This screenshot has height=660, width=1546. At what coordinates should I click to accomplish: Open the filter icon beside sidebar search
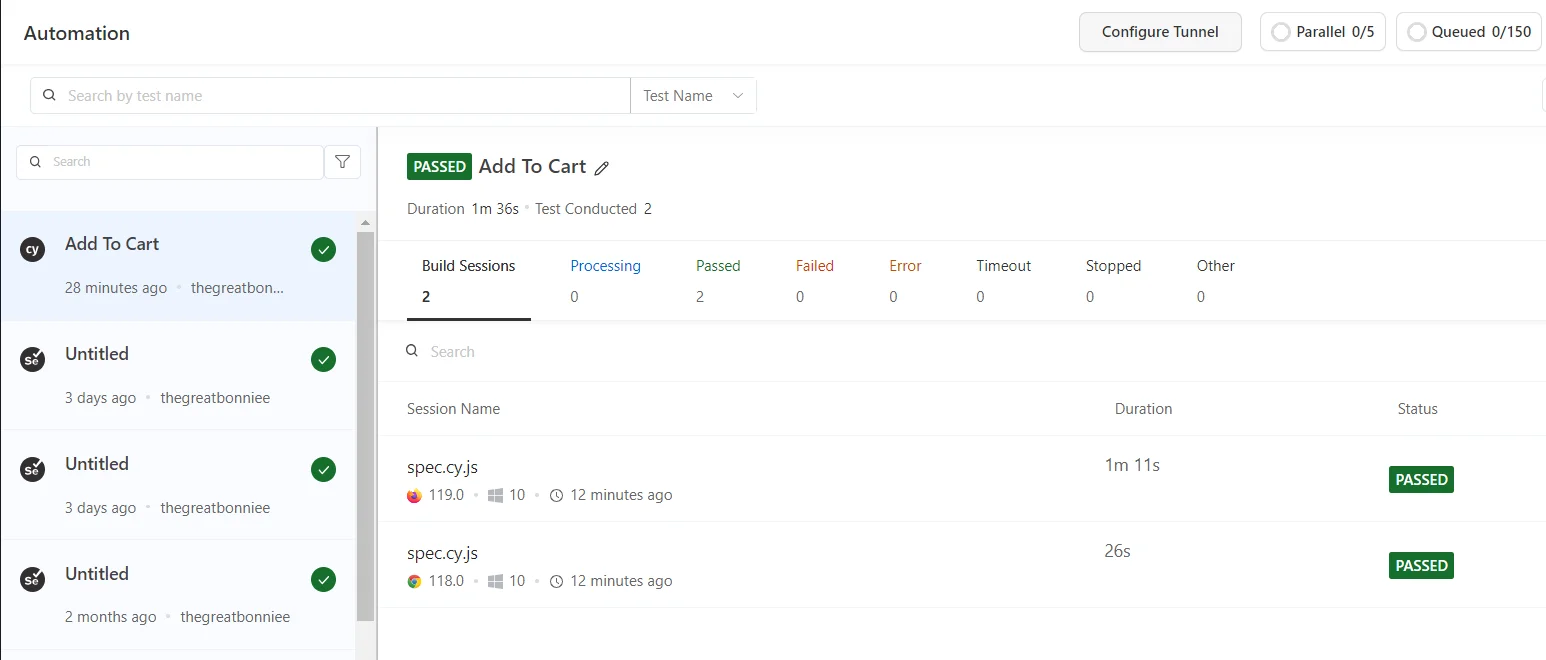[x=342, y=161]
